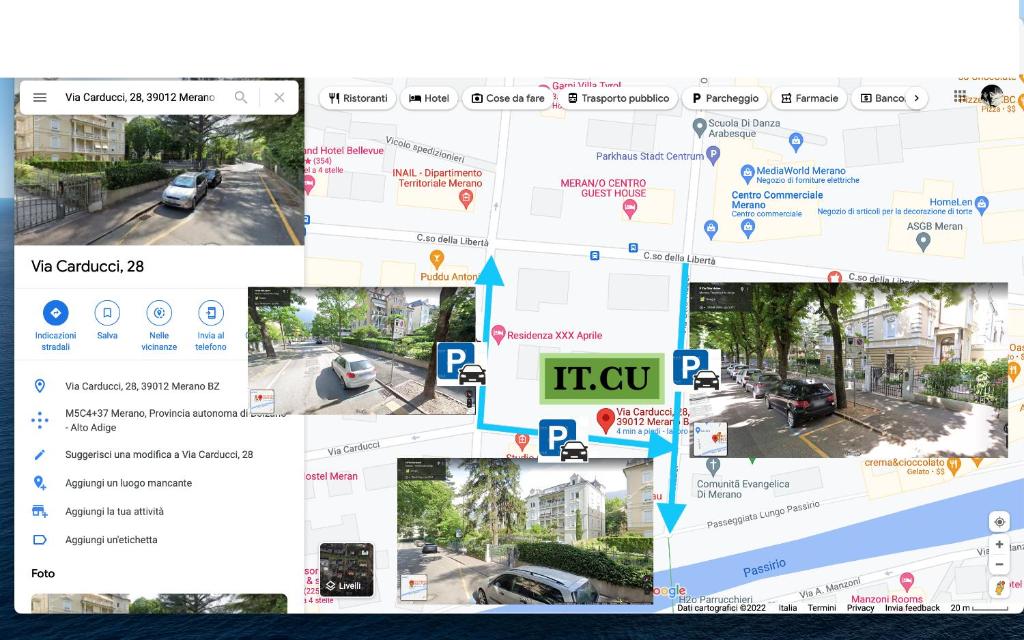
Task: Select Comunità Evangelica Di Merano marker
Action: pyautogui.click(x=713, y=466)
